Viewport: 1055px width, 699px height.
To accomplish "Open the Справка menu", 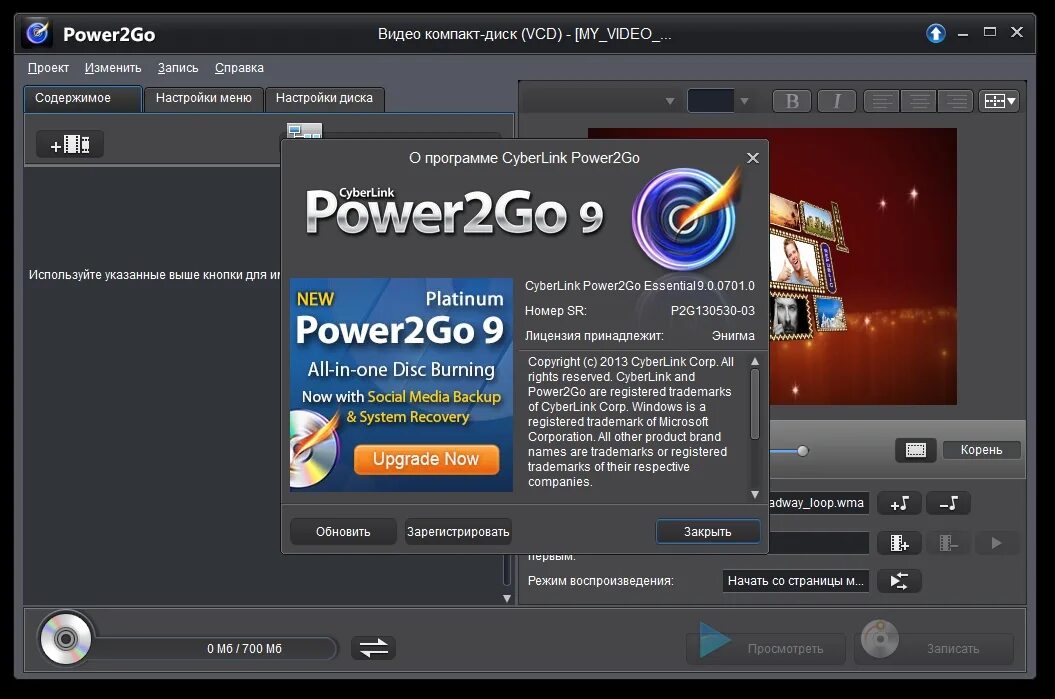I will 239,68.
